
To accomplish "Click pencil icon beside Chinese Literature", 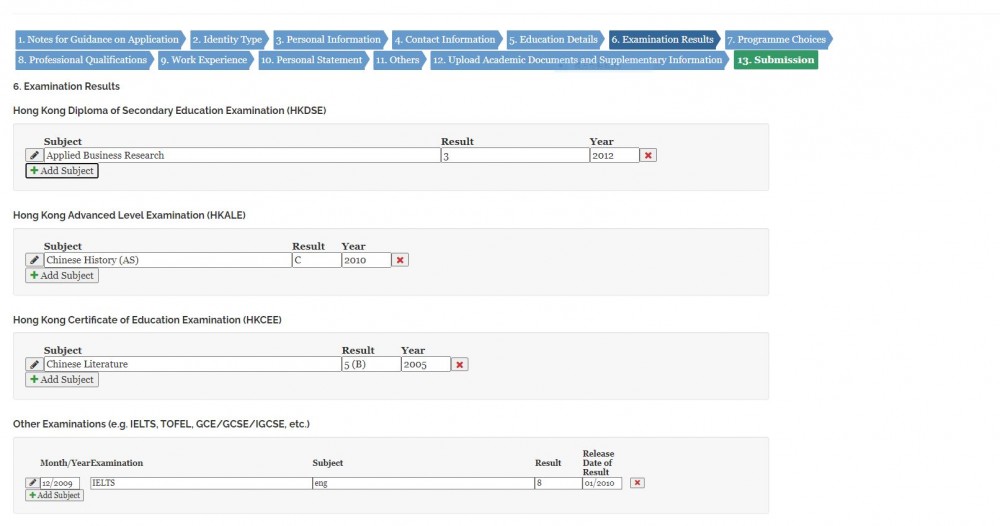I will point(34,365).
